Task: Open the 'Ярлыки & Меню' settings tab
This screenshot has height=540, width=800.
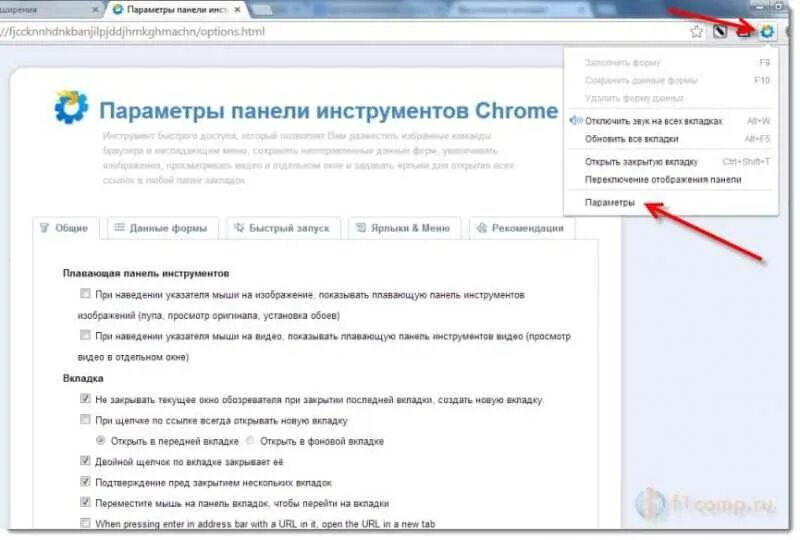Action: [405, 228]
